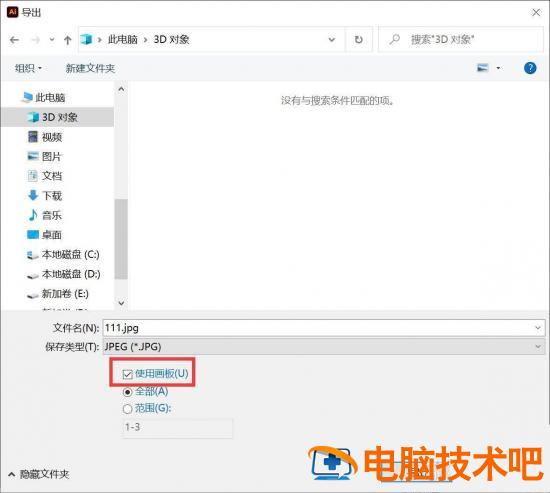Open the 组织 menu
Image resolution: width=550 pixels, height=493 pixels.
28,68
